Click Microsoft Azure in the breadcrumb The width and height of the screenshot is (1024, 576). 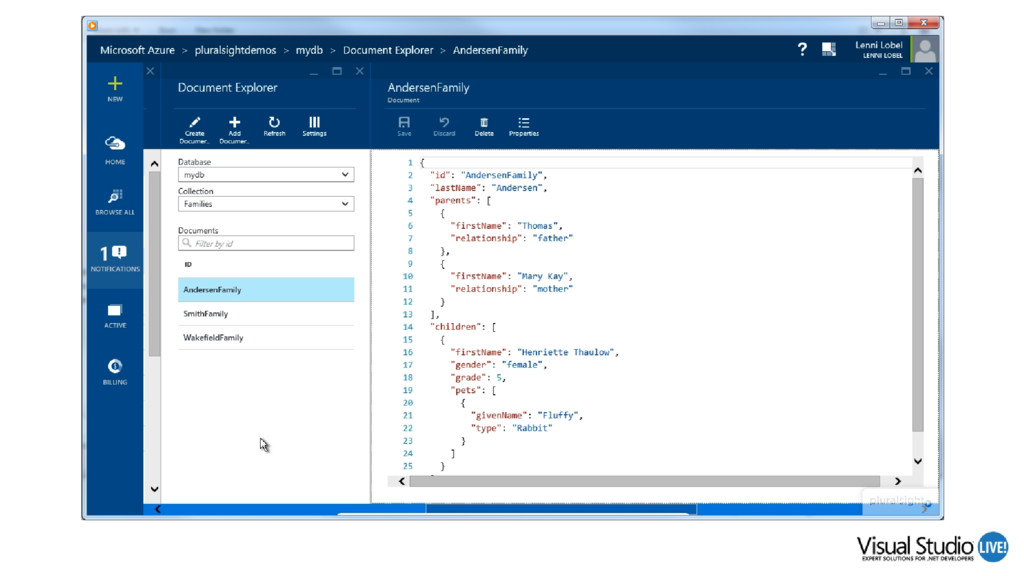(x=137, y=50)
